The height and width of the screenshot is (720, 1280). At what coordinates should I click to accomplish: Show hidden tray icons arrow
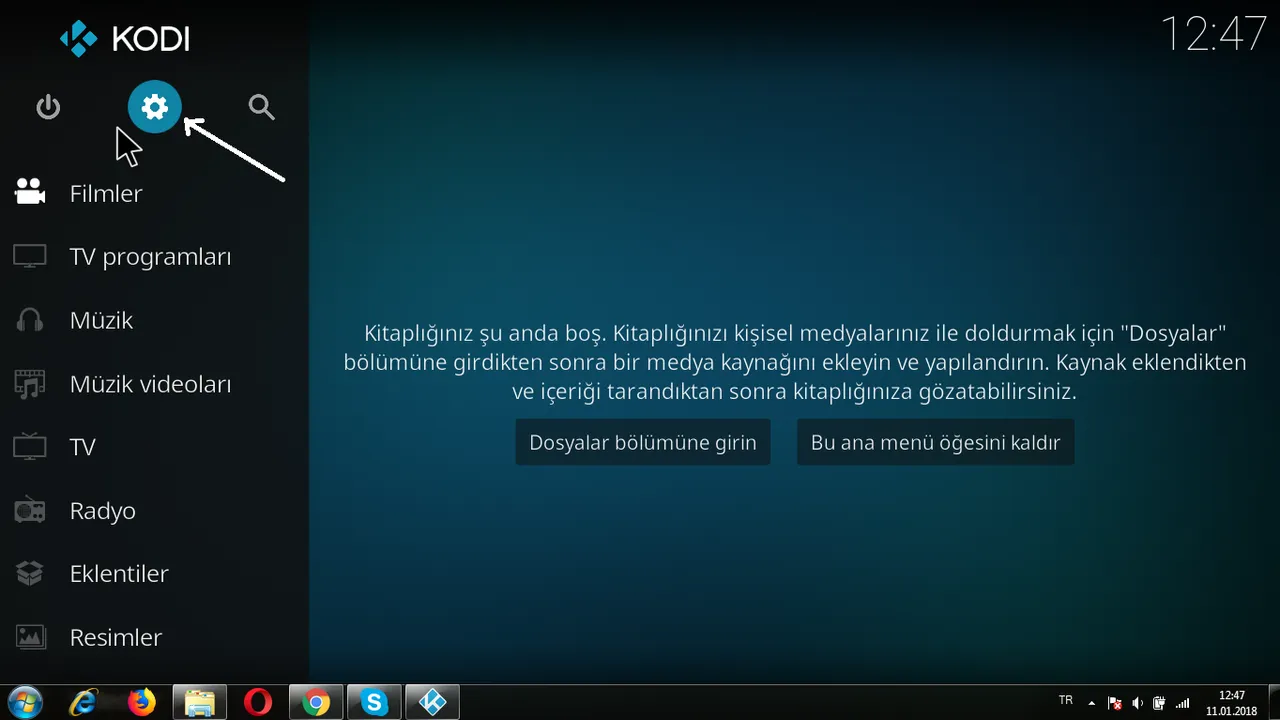pos(1092,703)
